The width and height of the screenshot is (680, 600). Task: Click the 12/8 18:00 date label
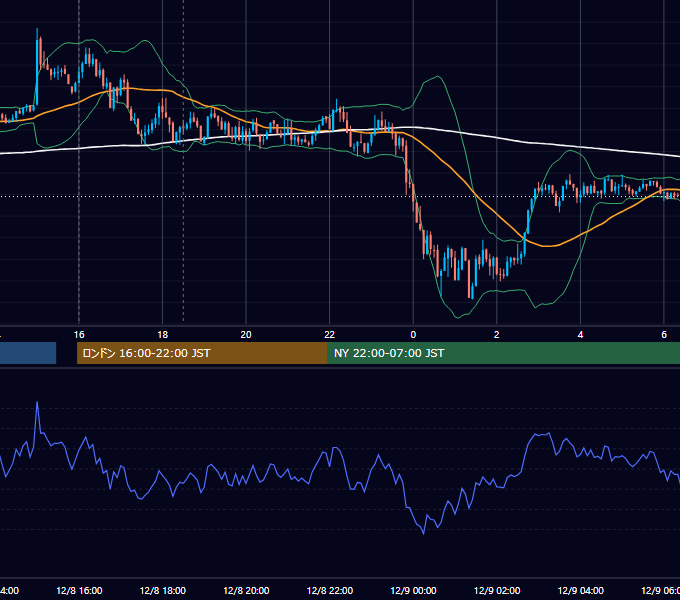163,590
